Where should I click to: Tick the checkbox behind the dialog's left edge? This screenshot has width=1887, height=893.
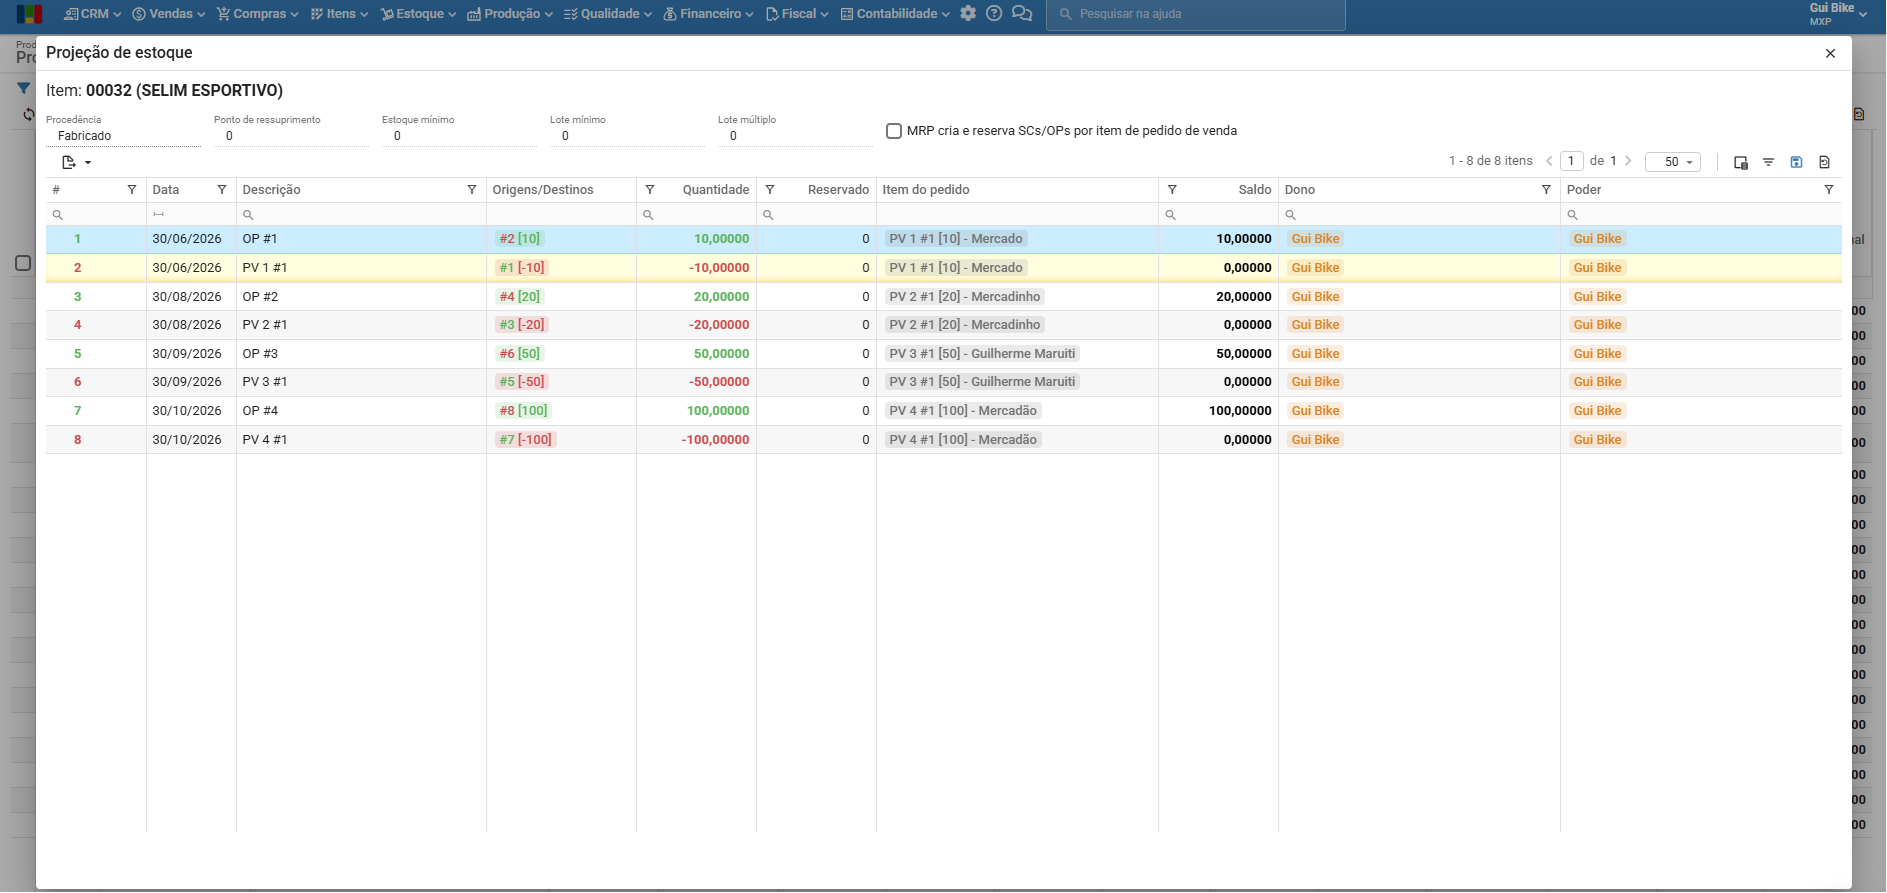click(23, 263)
